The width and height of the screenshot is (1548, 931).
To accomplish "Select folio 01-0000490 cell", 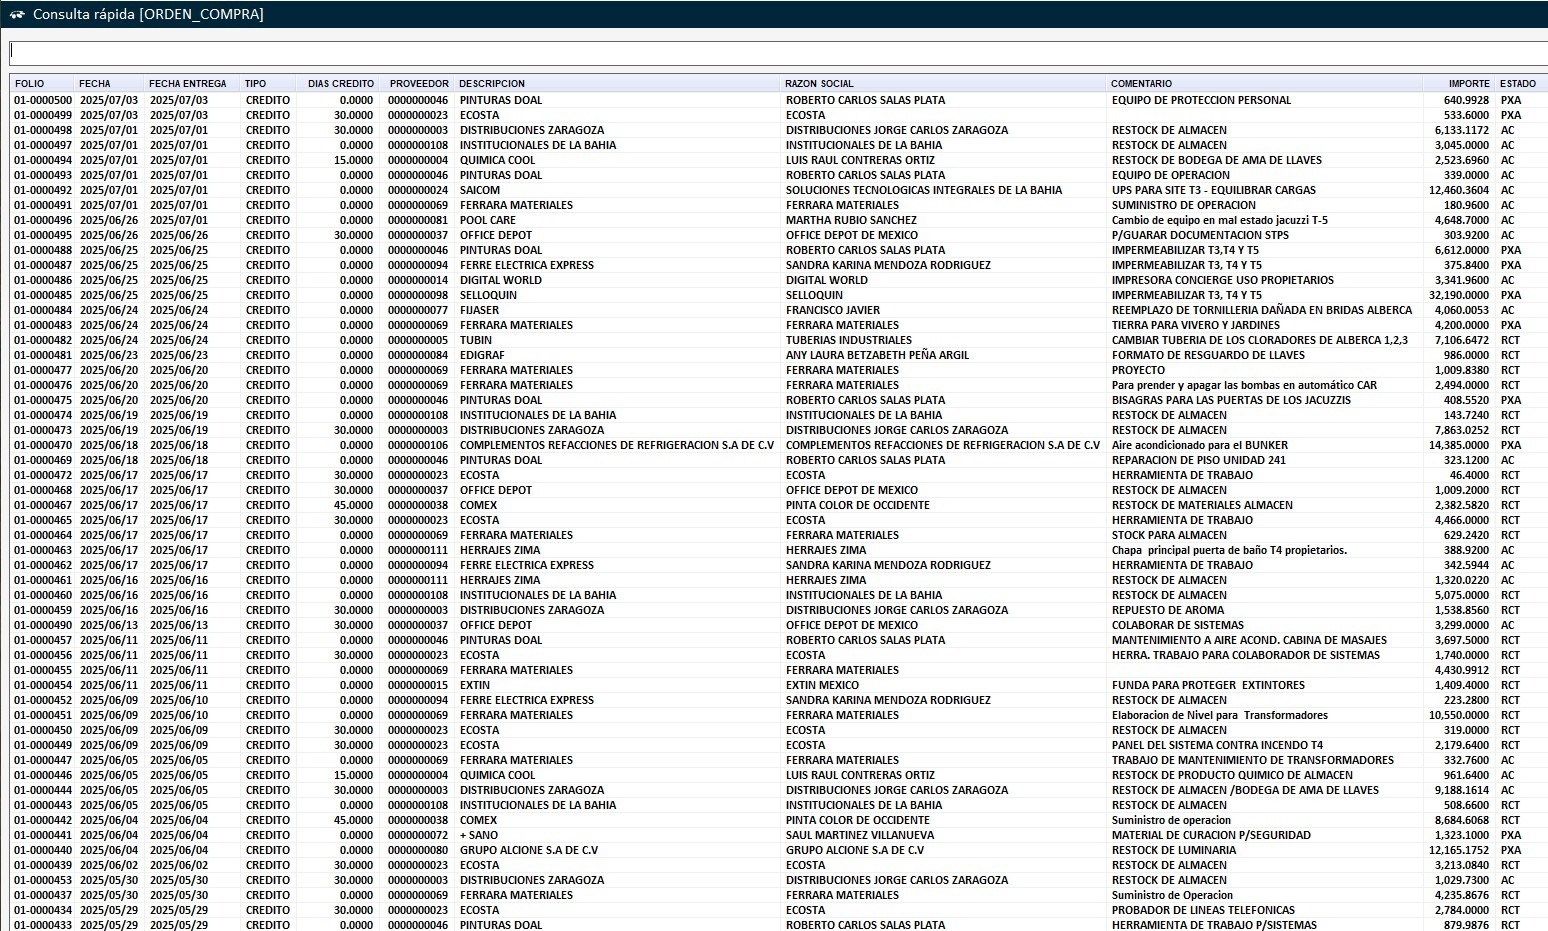I will click(x=43, y=625).
